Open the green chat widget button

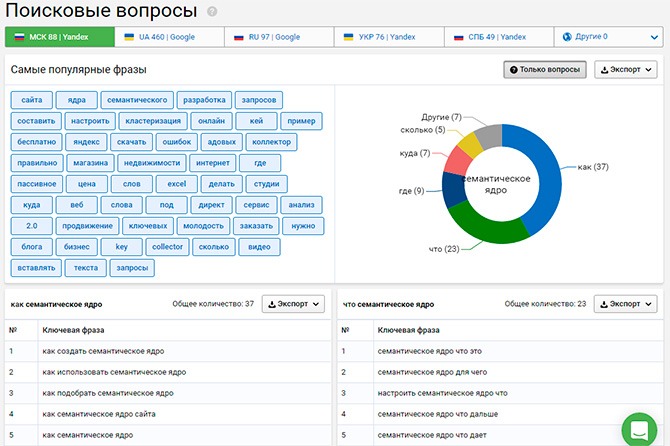639,430
